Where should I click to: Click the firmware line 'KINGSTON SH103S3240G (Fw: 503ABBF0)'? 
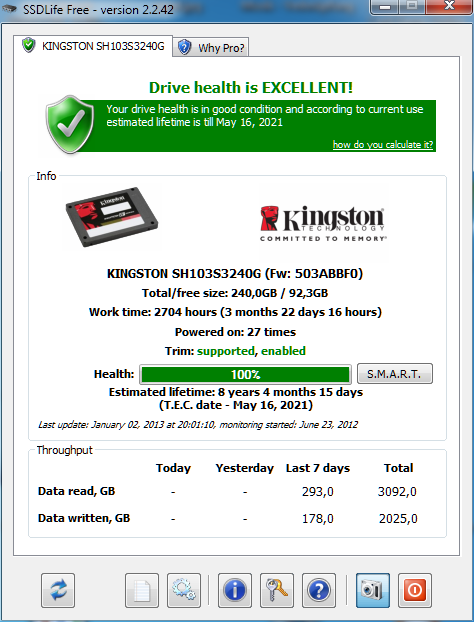[235, 274]
